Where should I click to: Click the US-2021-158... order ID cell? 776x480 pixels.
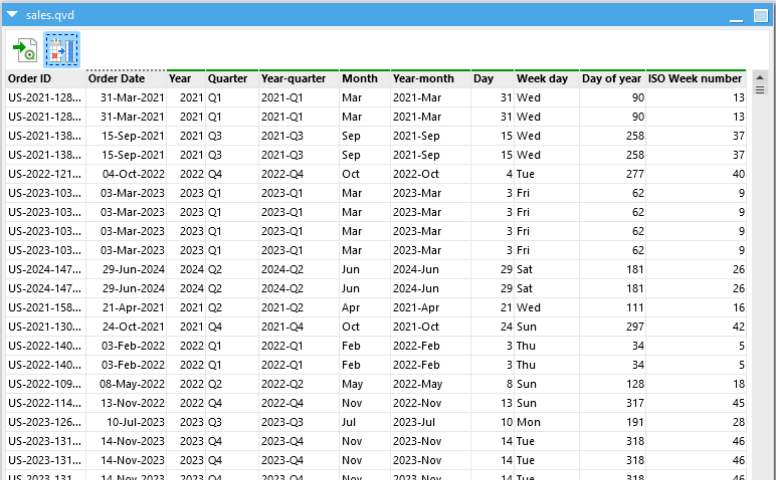pos(46,308)
